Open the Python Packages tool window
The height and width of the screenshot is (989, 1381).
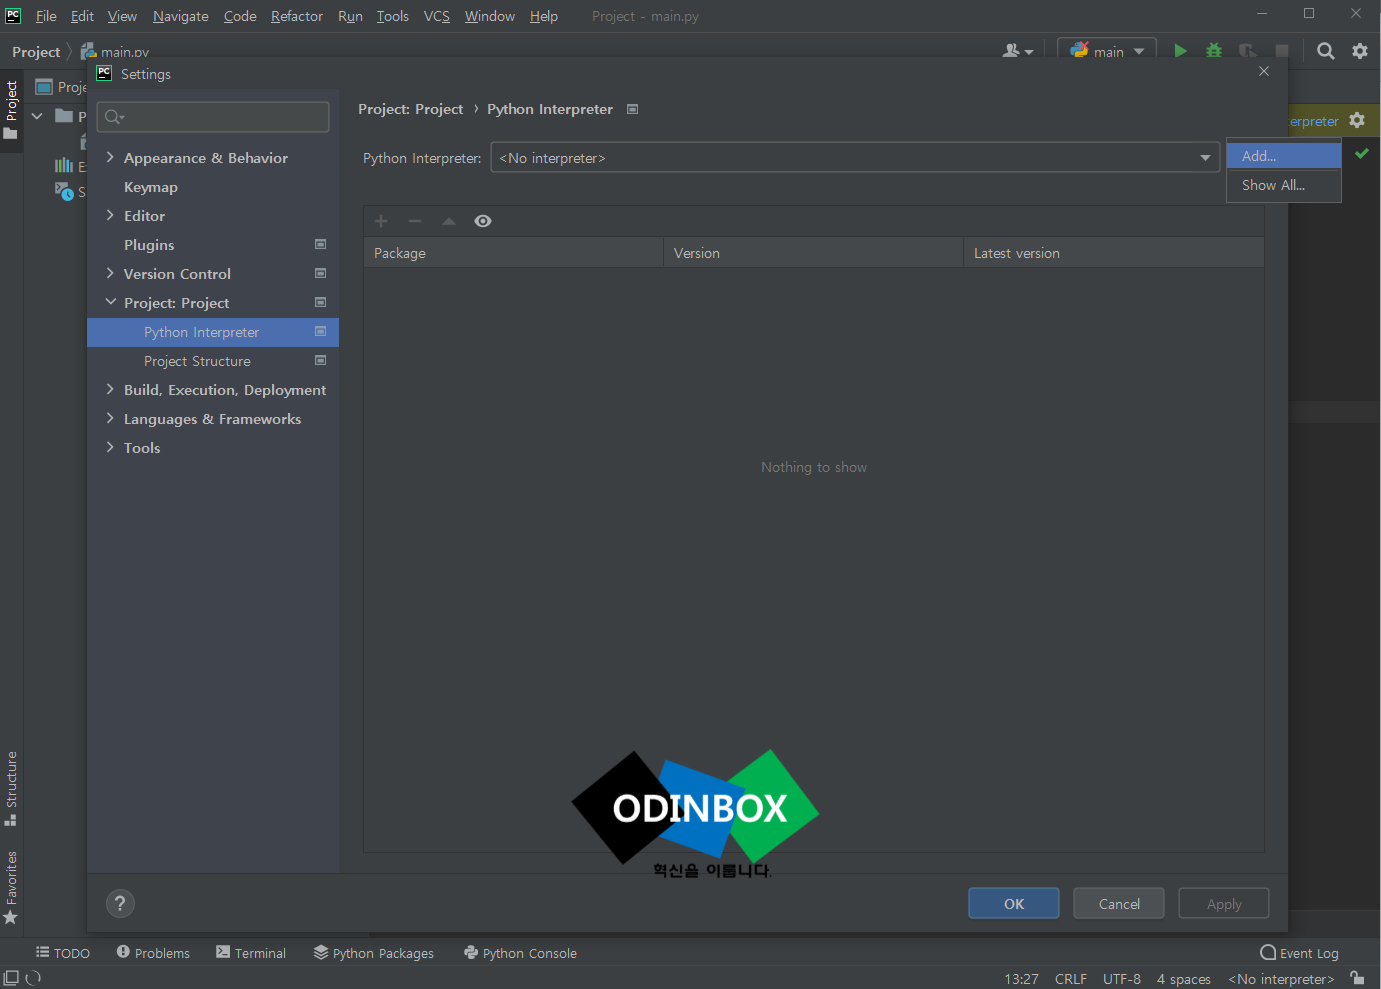click(374, 953)
